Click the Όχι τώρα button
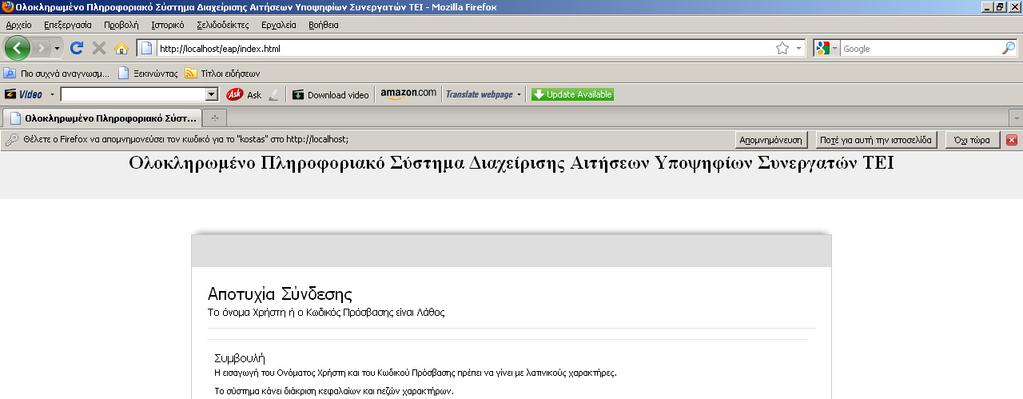 pos(972,140)
